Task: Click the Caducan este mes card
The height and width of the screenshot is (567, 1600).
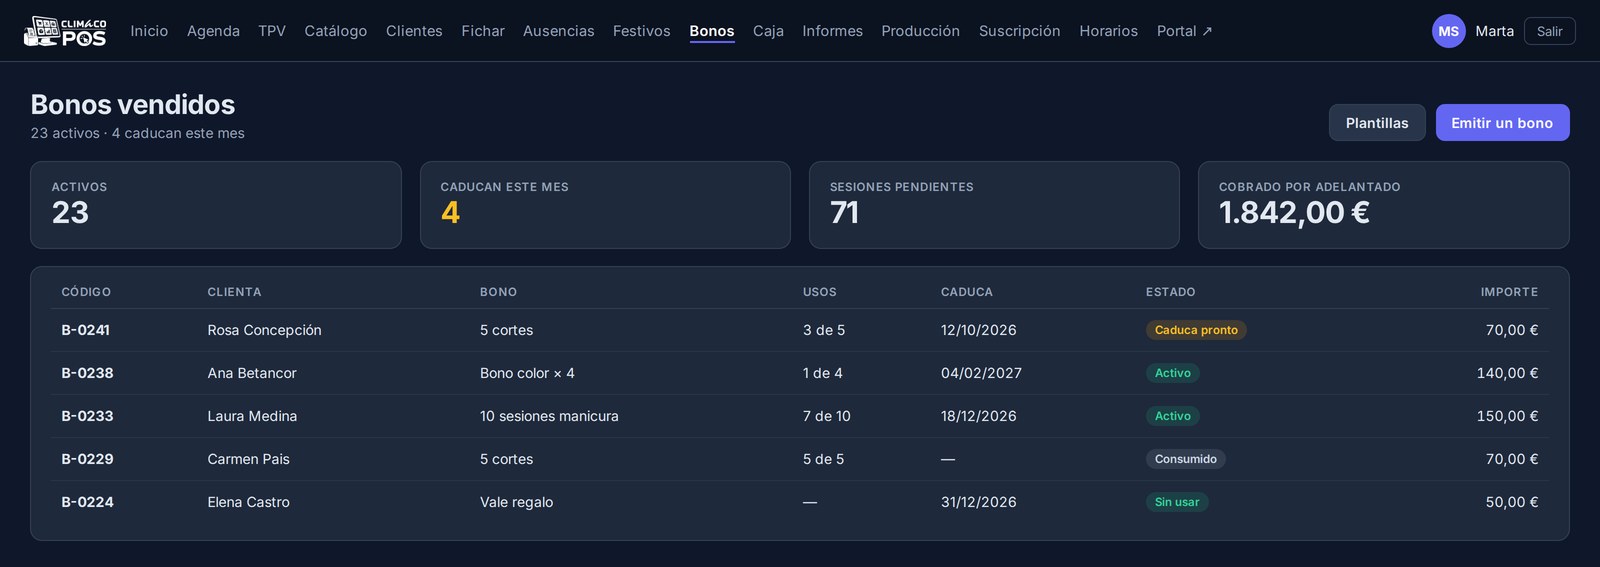Action: [605, 205]
